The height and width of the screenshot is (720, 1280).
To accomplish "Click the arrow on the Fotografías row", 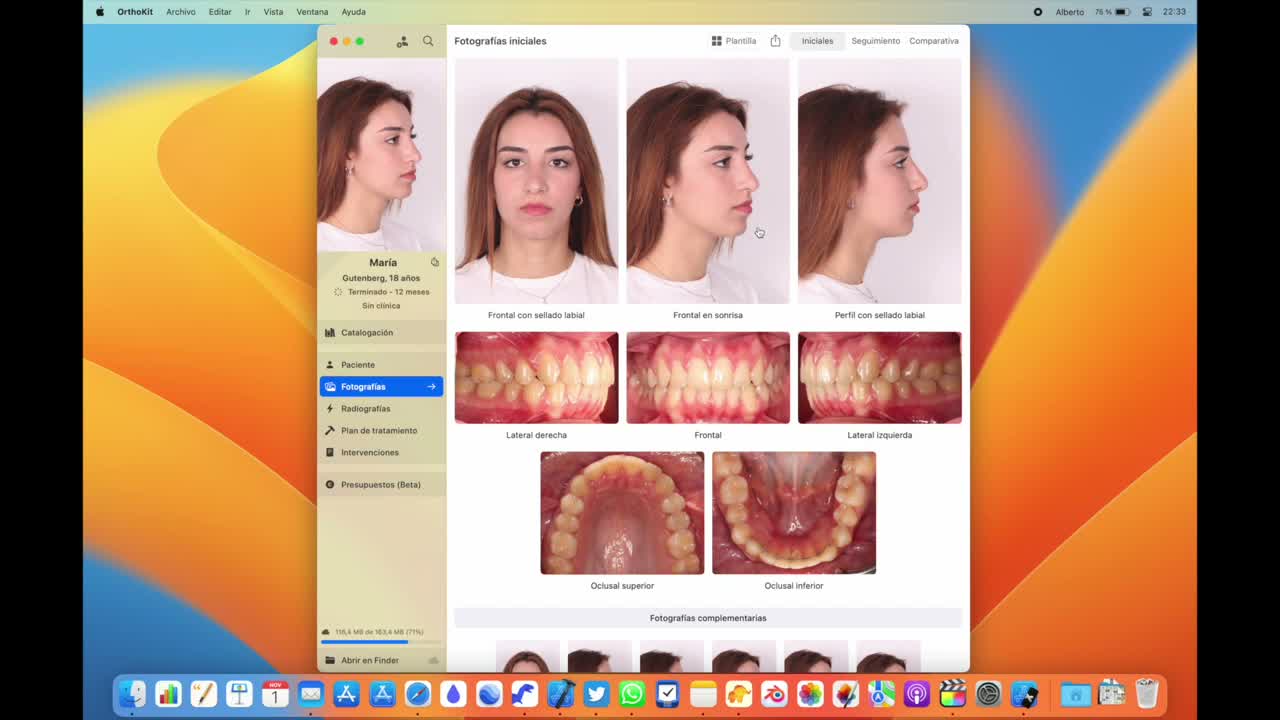I will point(432,386).
